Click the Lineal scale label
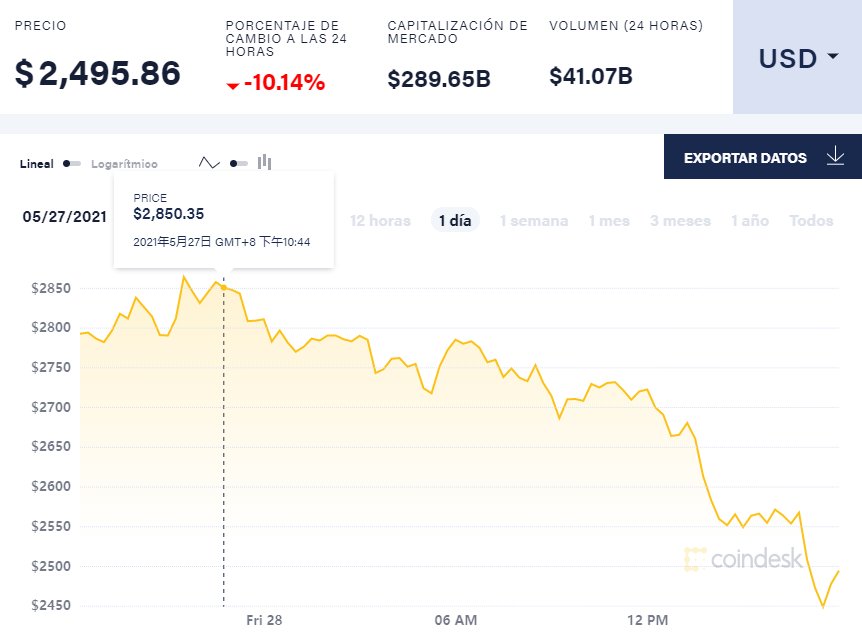Screen dimensions: 862x638 [37, 164]
